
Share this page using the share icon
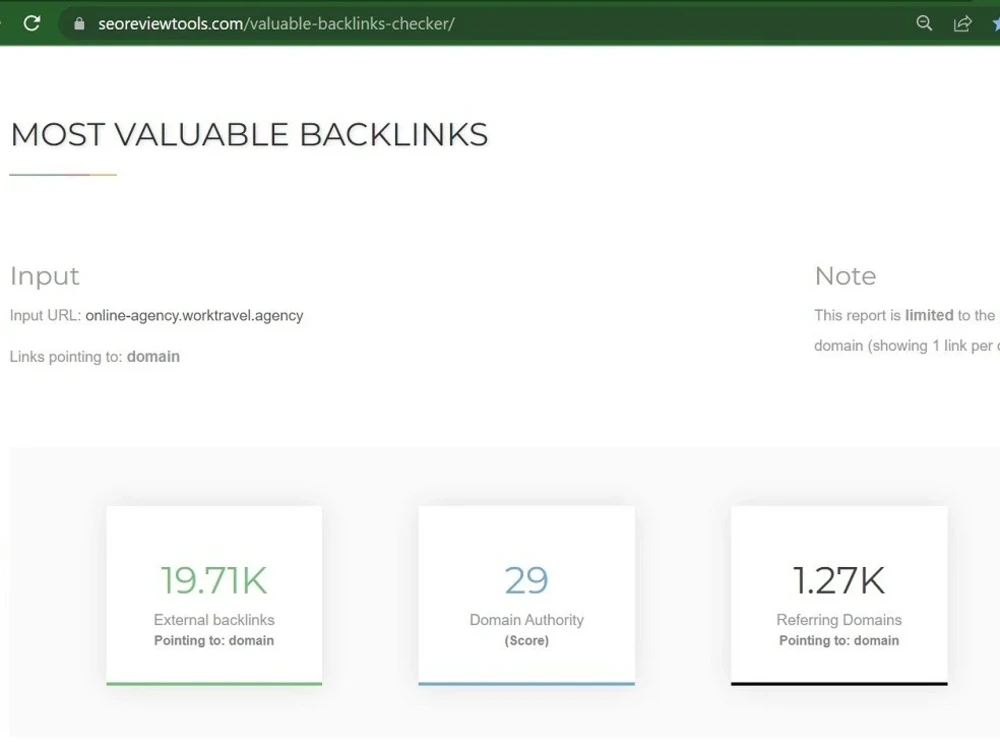tap(962, 24)
